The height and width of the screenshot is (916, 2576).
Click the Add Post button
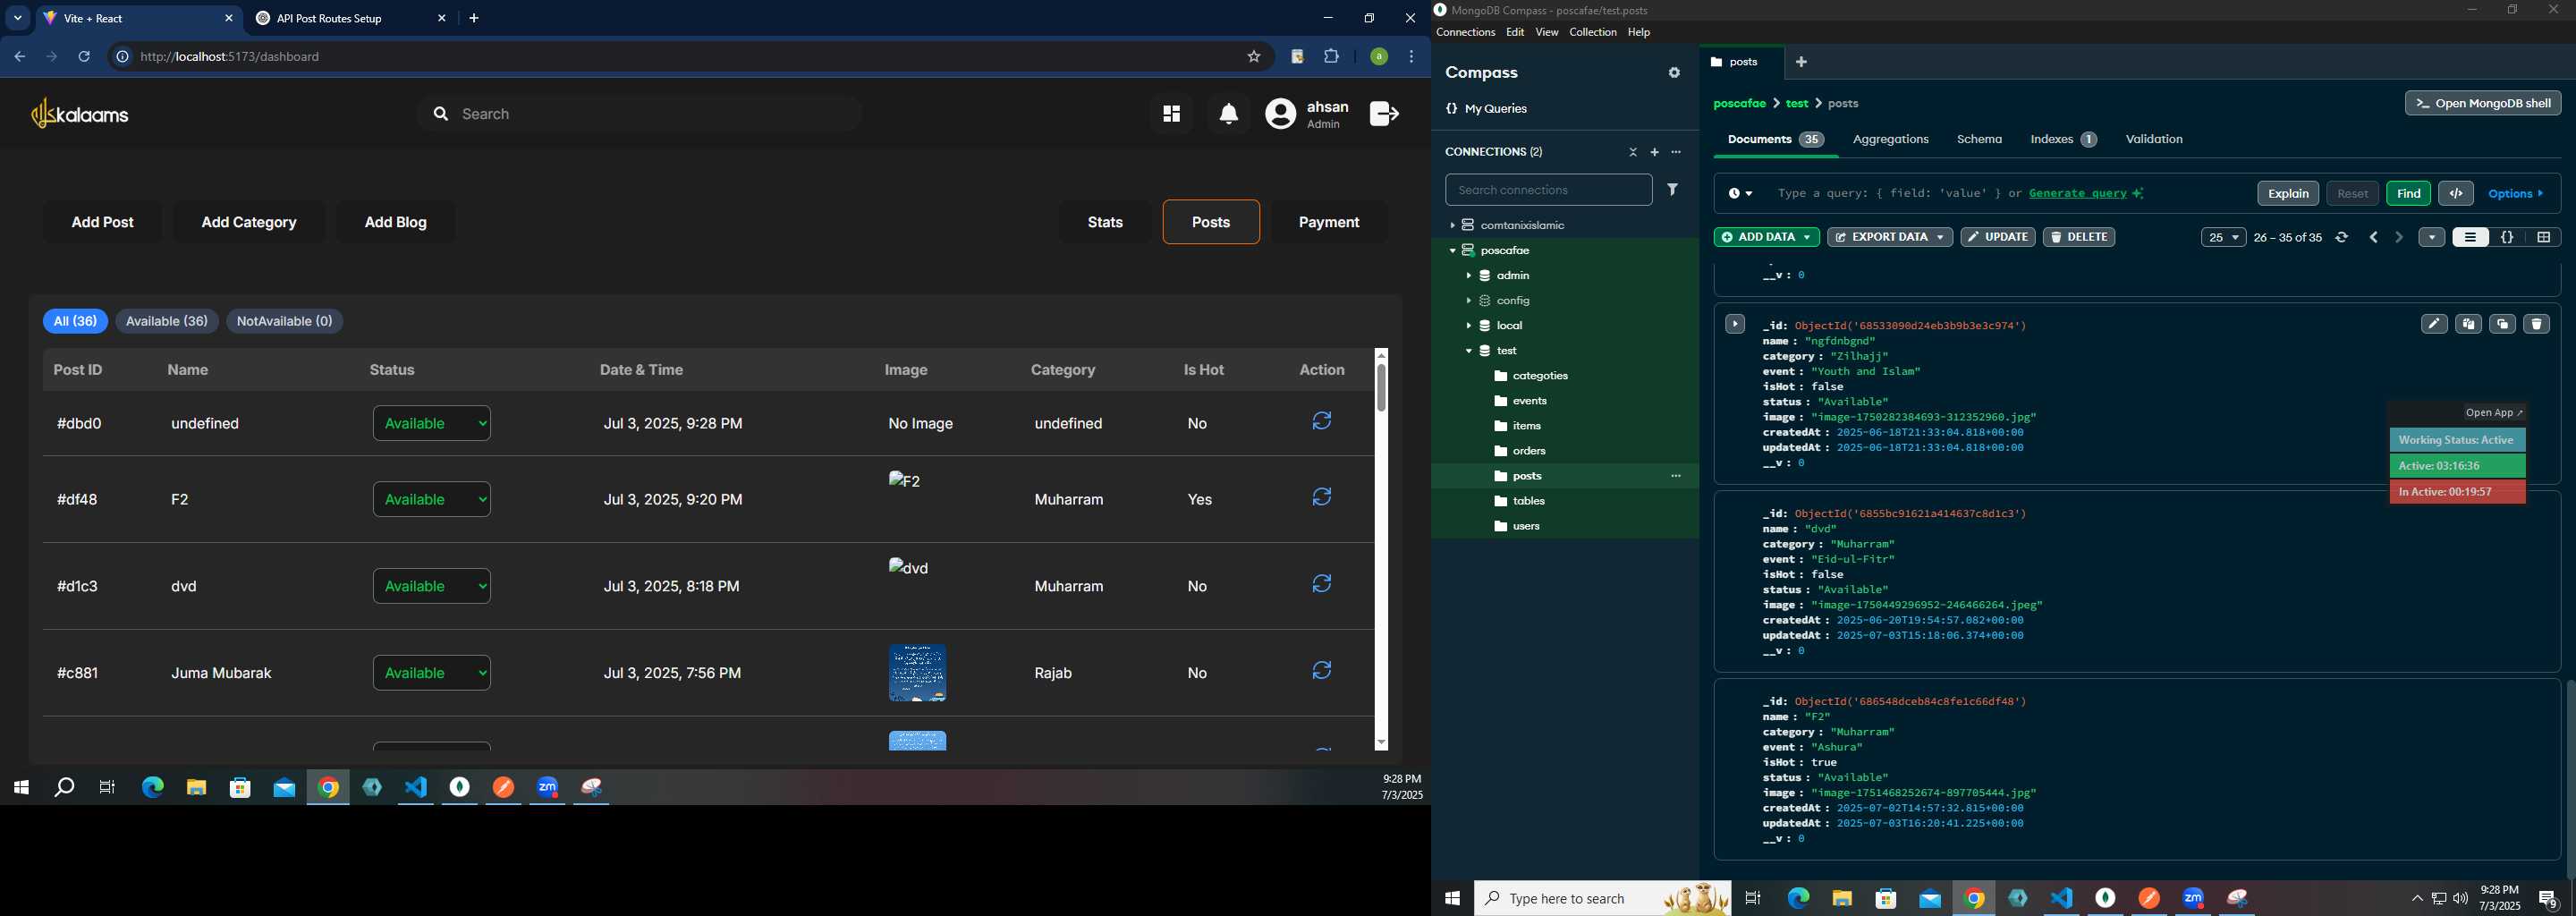tap(103, 222)
